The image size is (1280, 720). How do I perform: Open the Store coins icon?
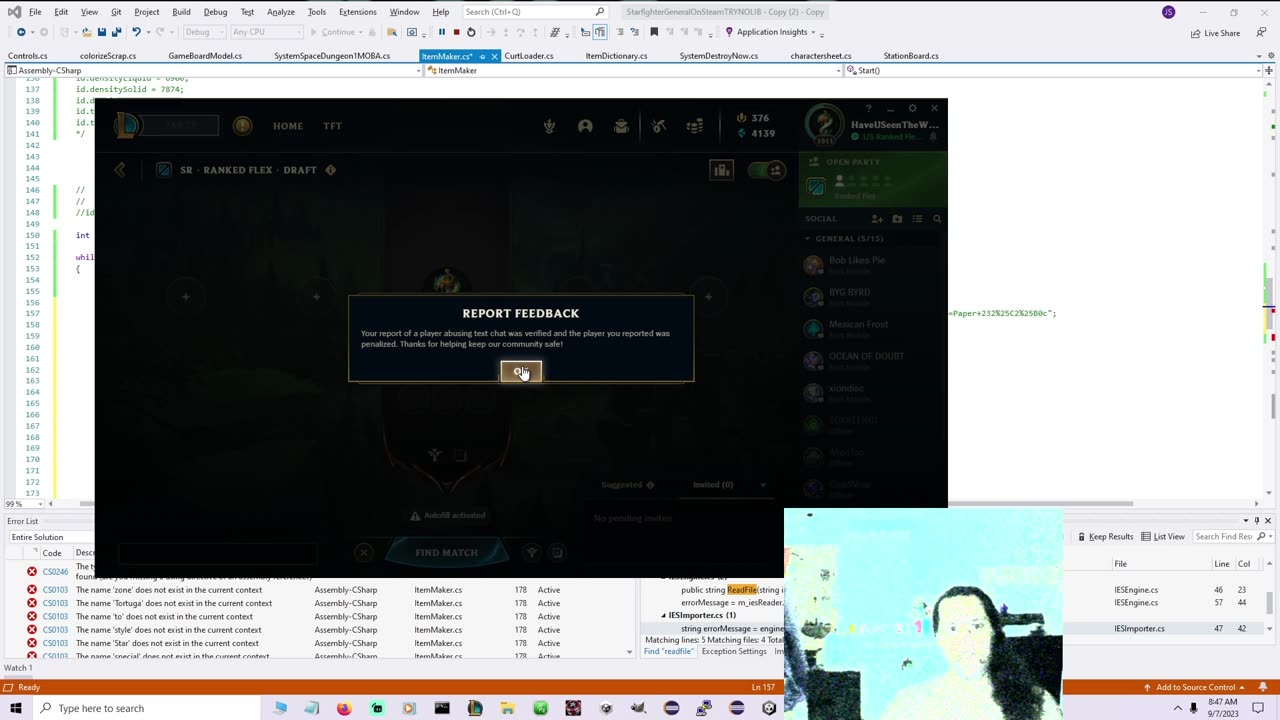coord(695,126)
